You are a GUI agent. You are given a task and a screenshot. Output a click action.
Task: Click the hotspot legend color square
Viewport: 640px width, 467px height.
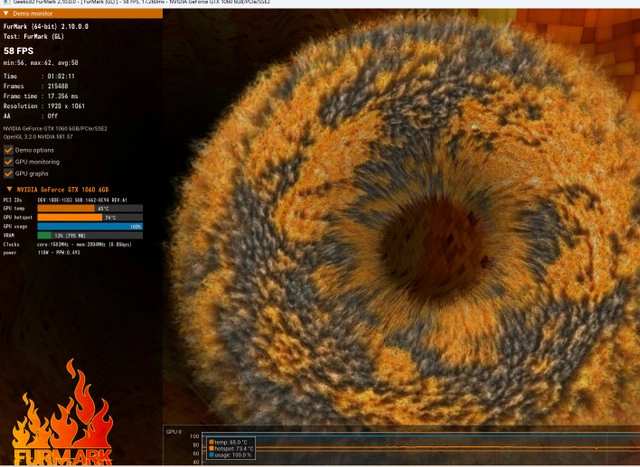pyautogui.click(x=211, y=448)
